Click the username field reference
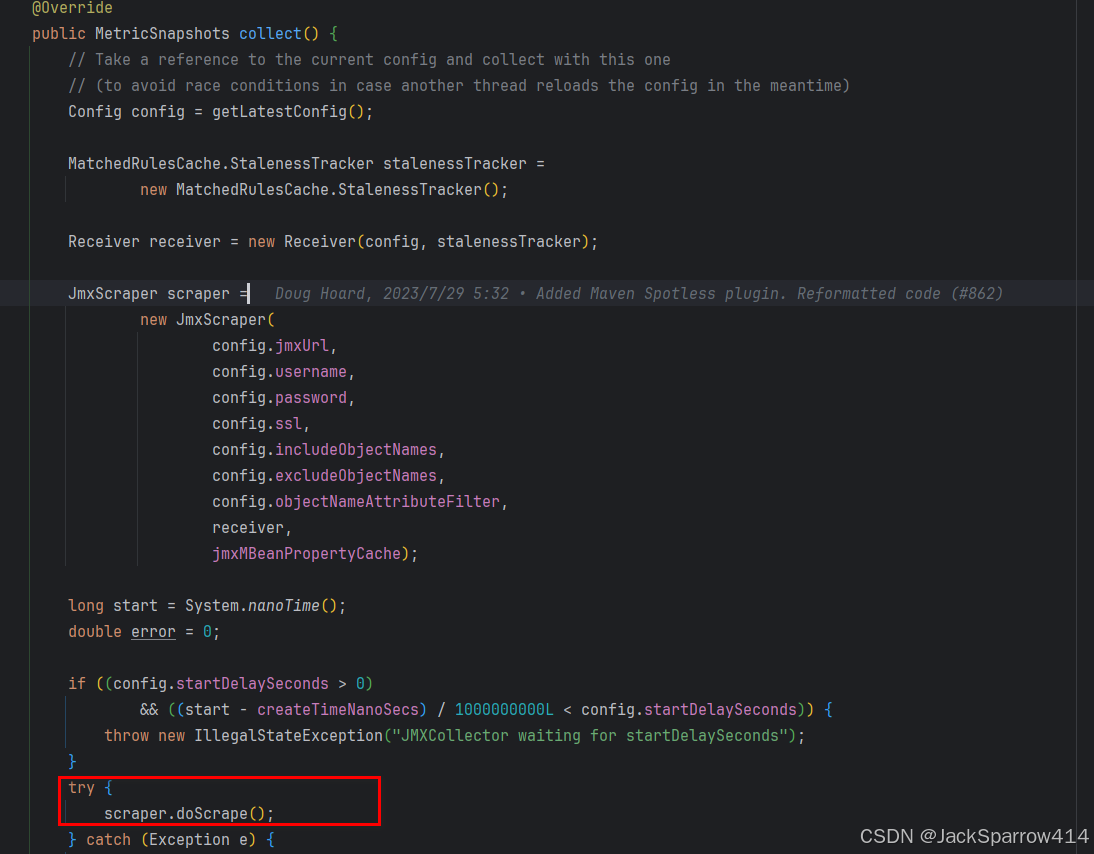The width and height of the screenshot is (1094, 854). tap(310, 372)
